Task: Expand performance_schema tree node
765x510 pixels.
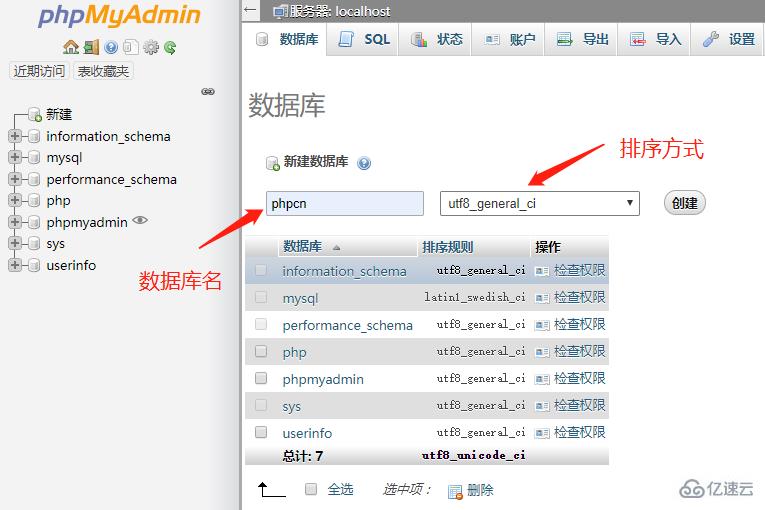Action: (x=15, y=179)
